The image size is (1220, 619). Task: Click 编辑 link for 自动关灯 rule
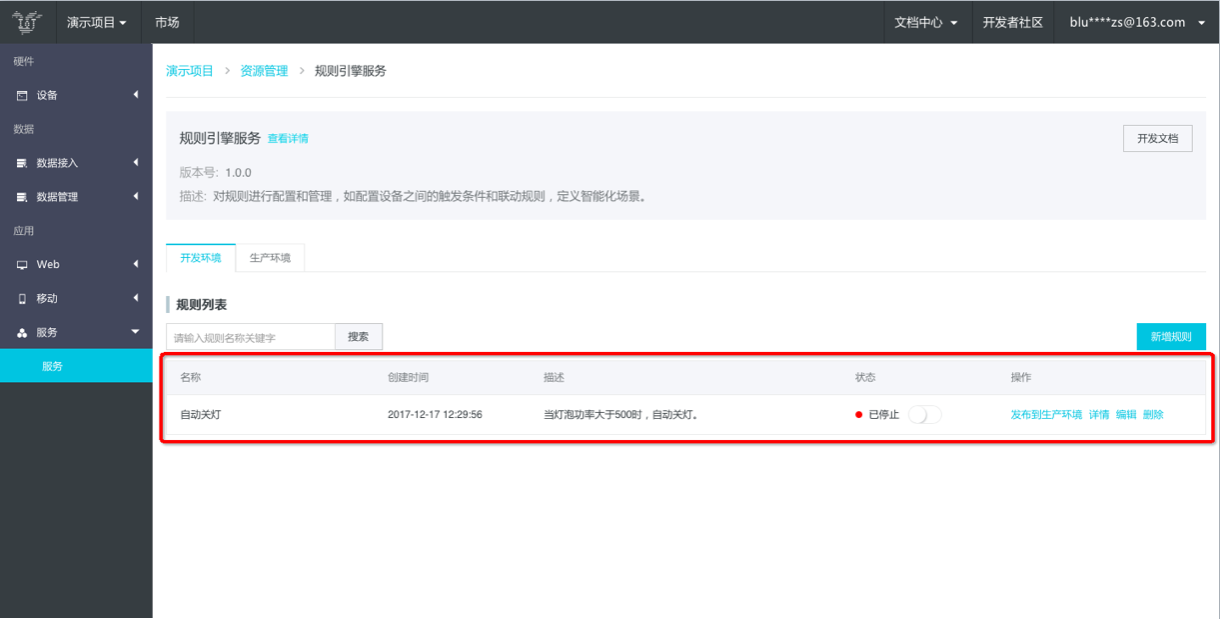pyautogui.click(x=1126, y=415)
